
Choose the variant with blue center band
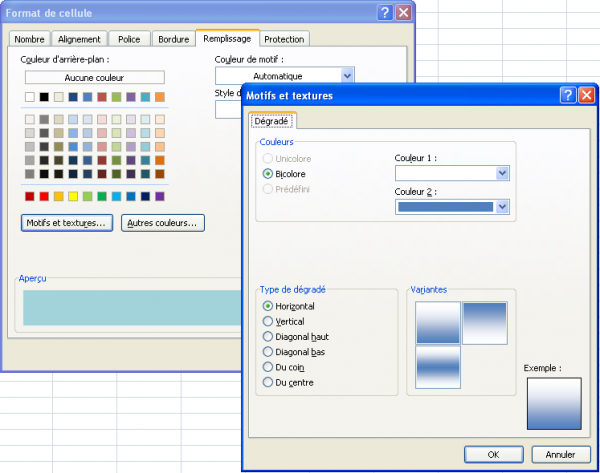pyautogui.click(x=437, y=366)
